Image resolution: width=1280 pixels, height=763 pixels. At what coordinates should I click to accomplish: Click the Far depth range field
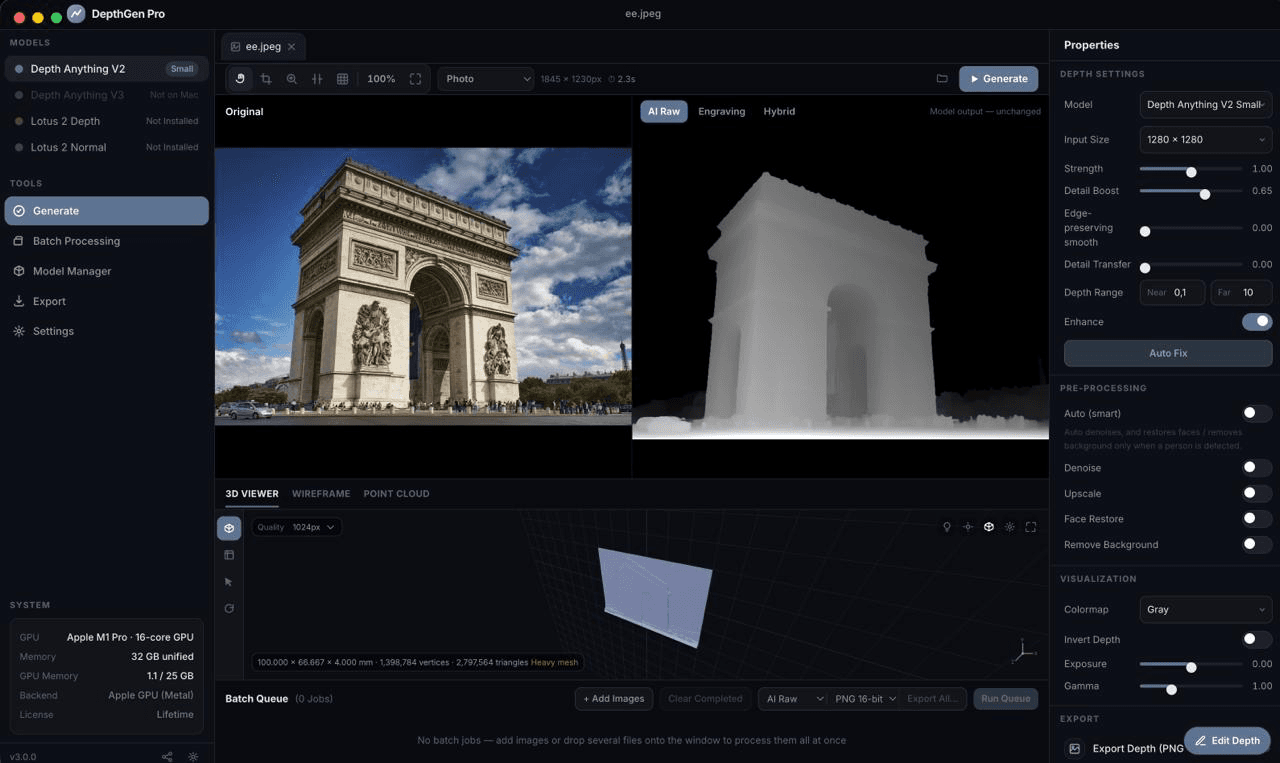coord(1241,293)
